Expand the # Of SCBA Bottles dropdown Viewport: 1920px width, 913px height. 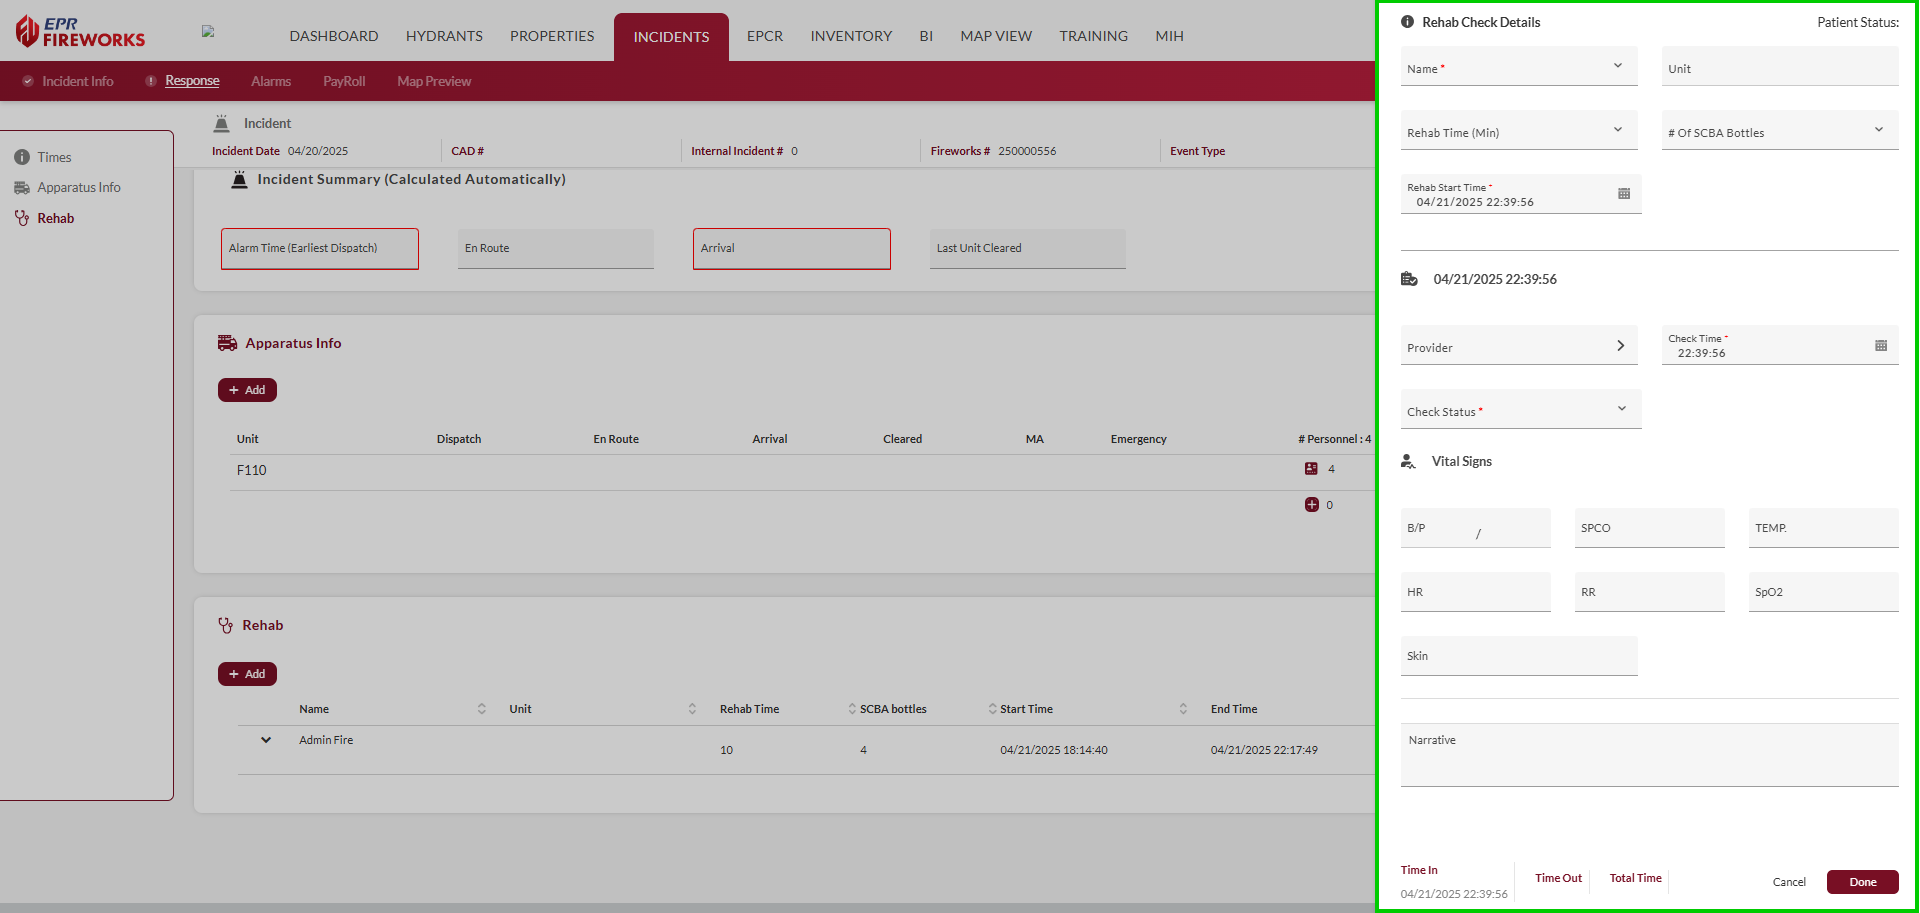[1878, 130]
